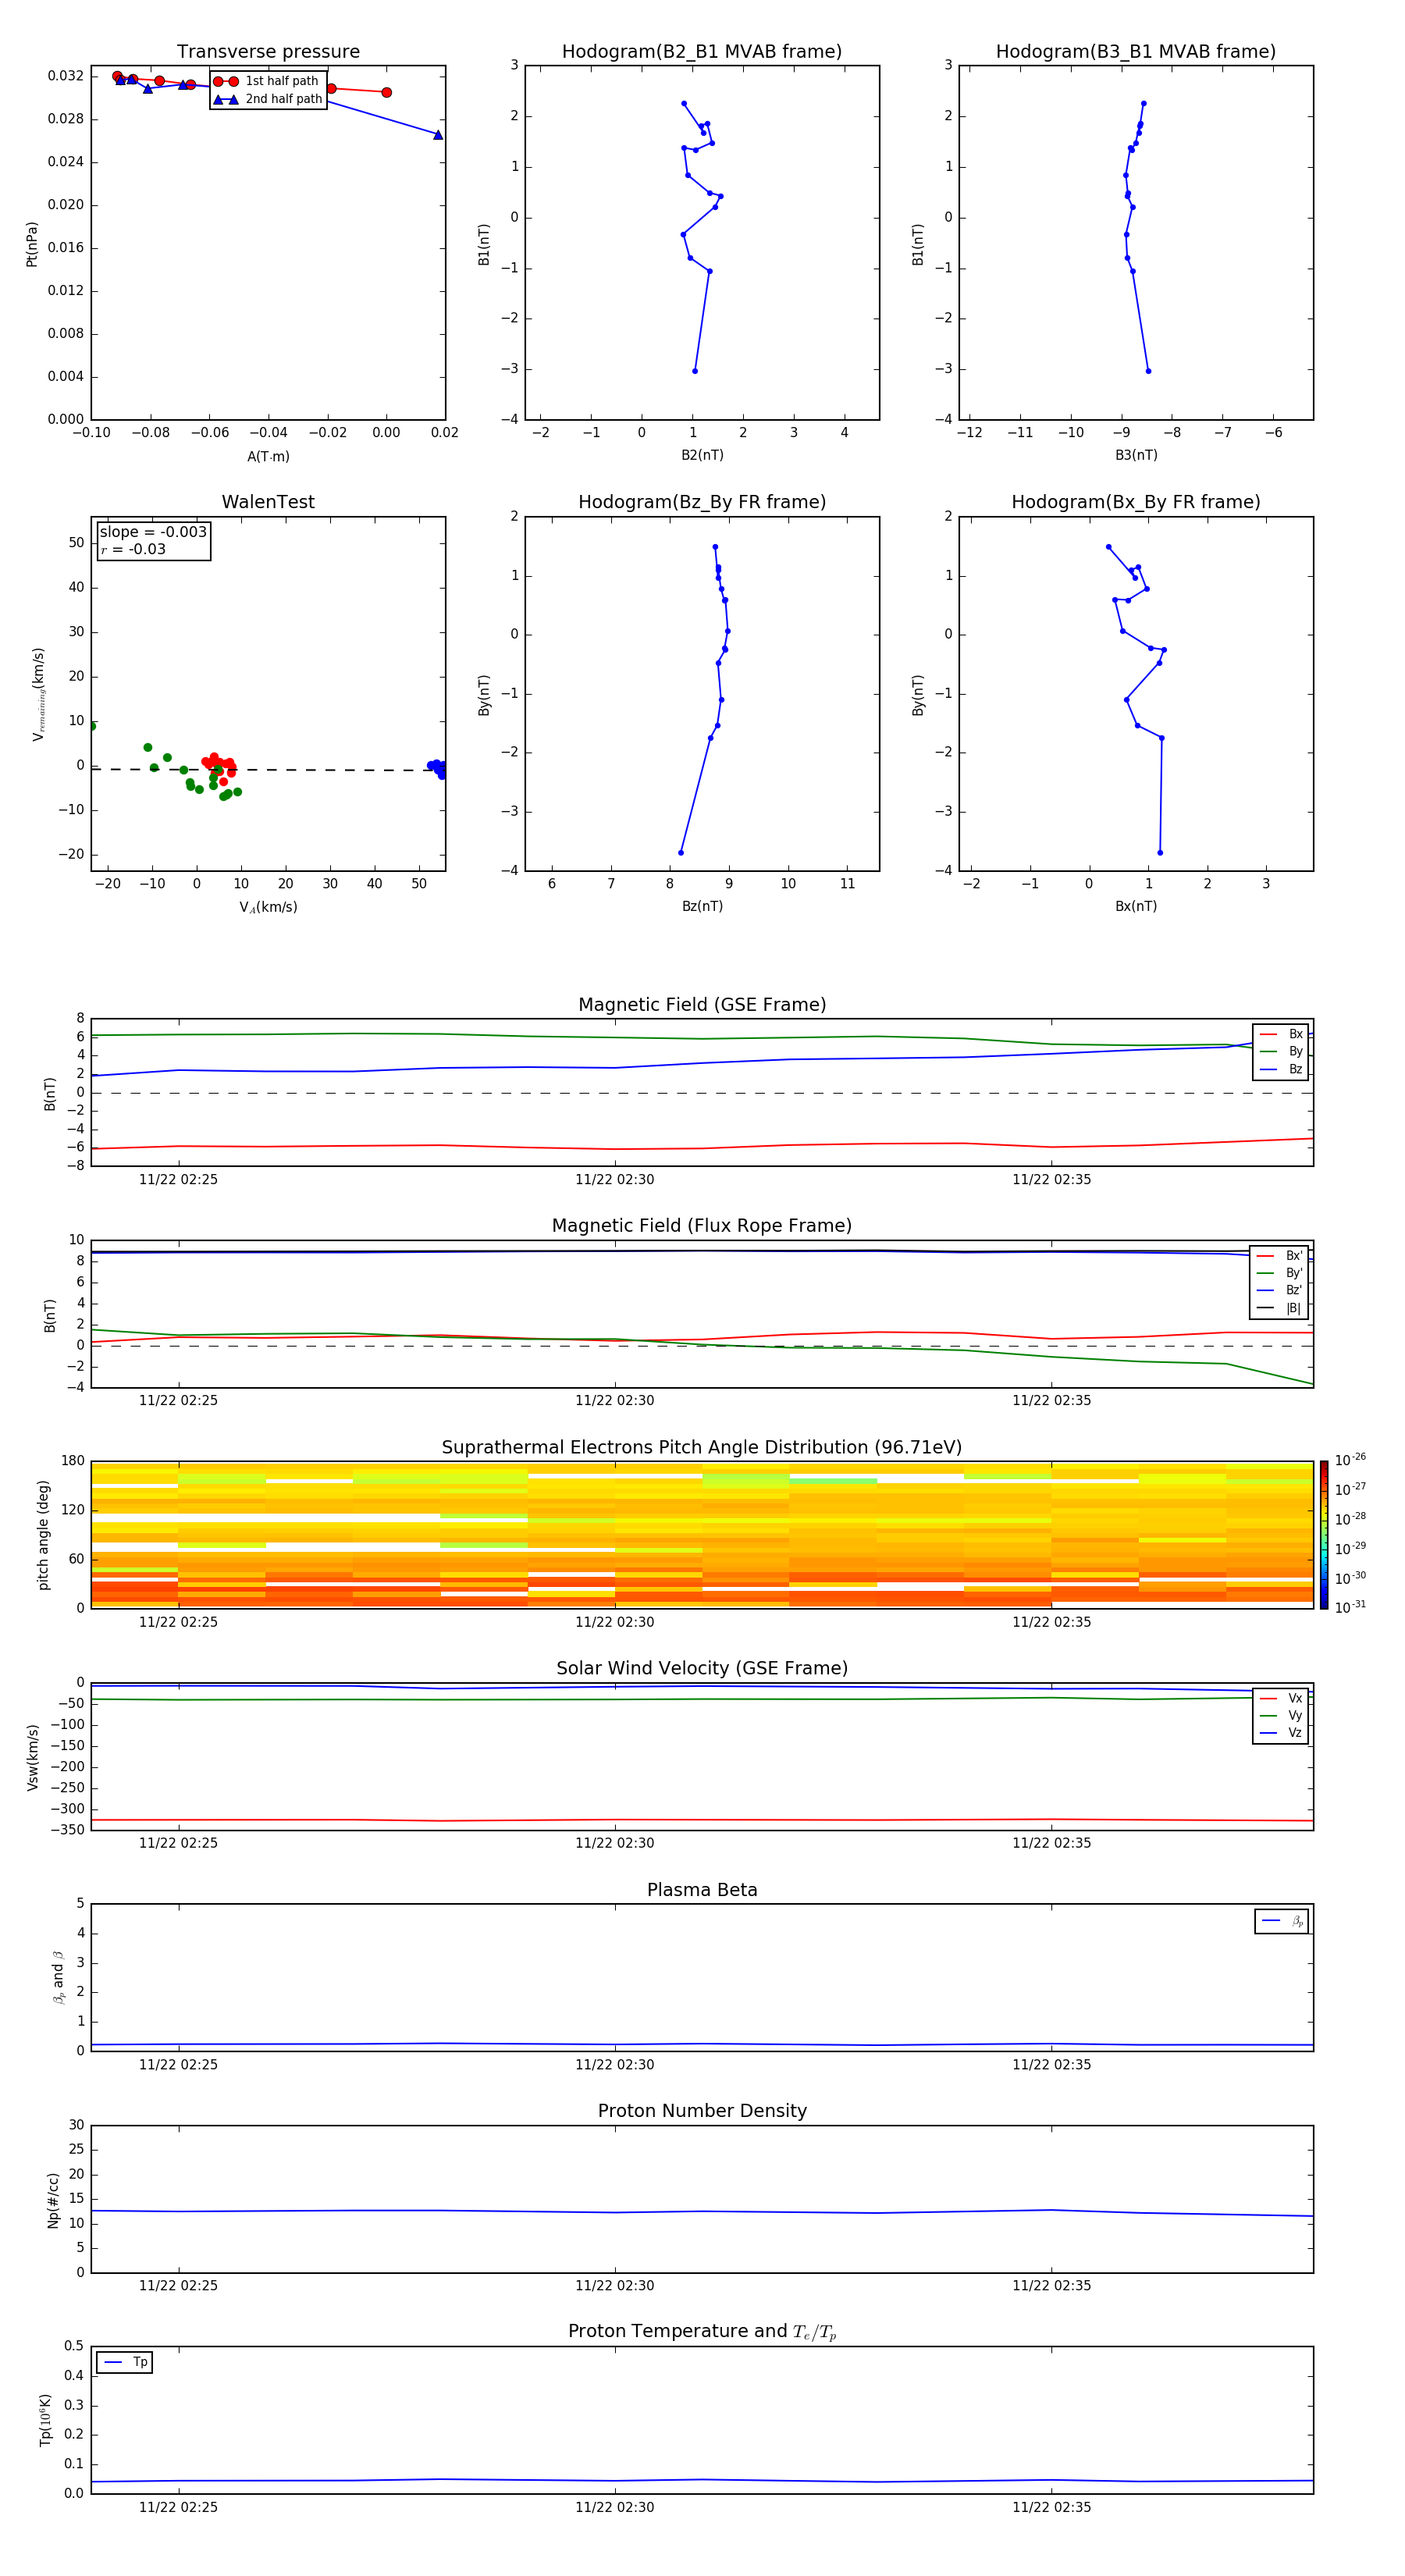Click the Np(#/cc) y-axis label

click(53, 2200)
